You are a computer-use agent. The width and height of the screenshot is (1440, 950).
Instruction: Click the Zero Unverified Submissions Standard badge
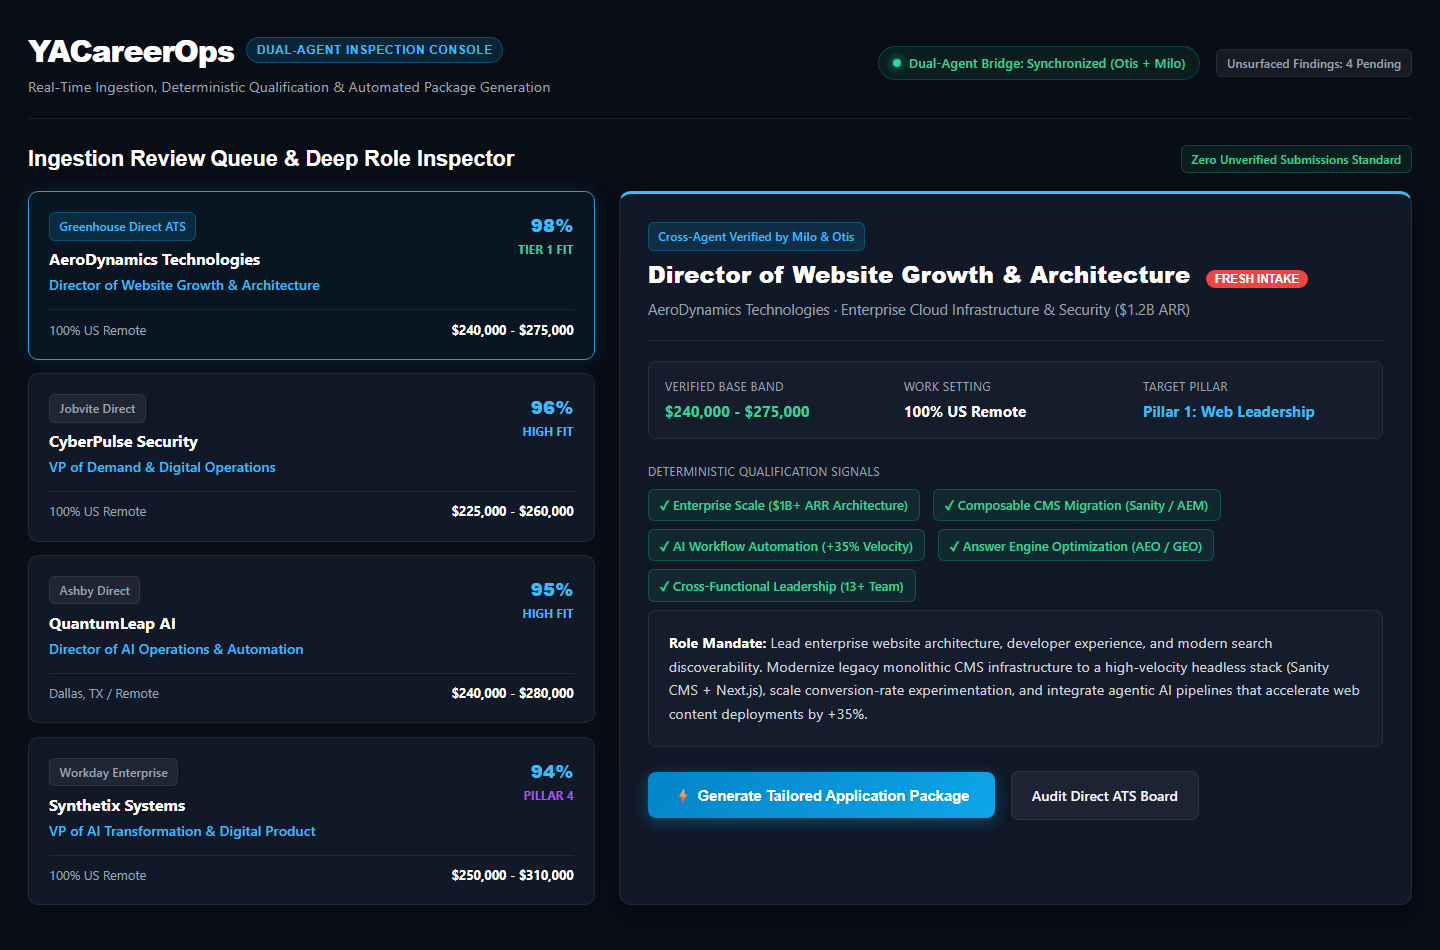tap(1296, 159)
